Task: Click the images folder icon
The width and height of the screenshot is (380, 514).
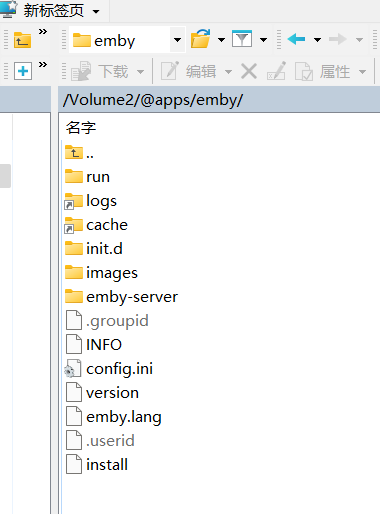Action: coord(74,272)
